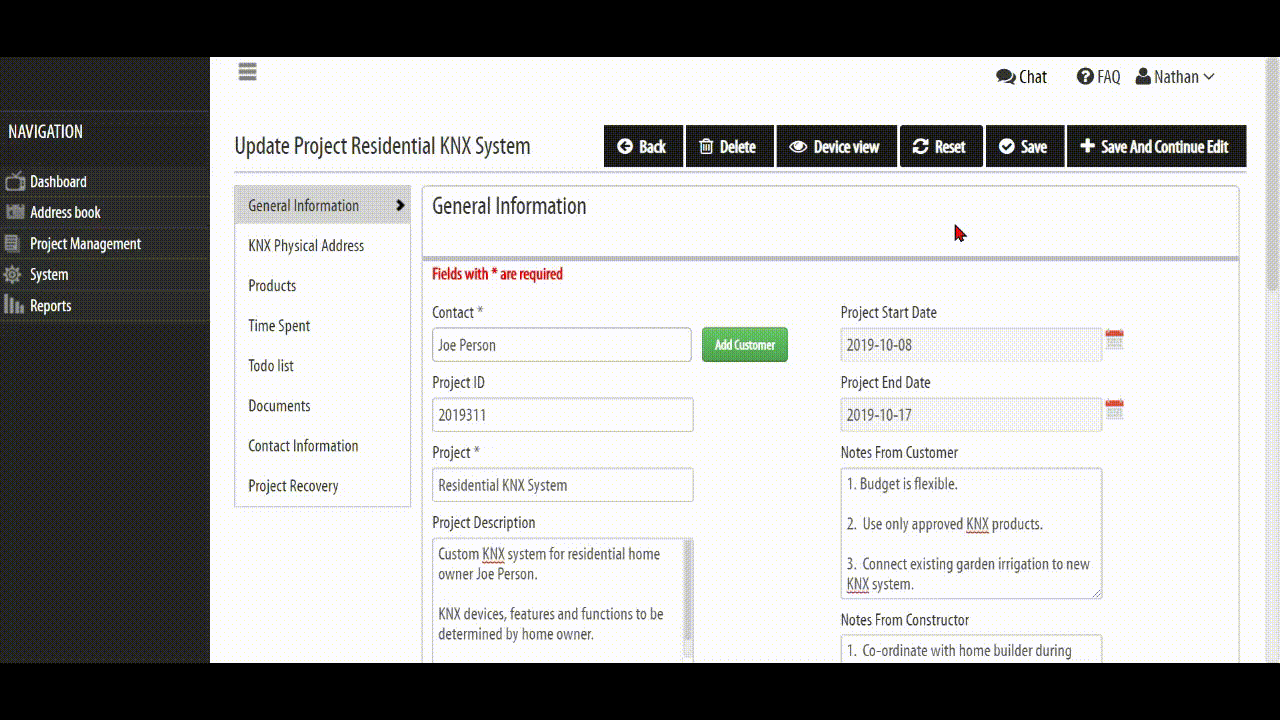Open the Project End Date calendar icon
Screen dimensions: 1280x720
pyautogui.click(x=1114, y=410)
